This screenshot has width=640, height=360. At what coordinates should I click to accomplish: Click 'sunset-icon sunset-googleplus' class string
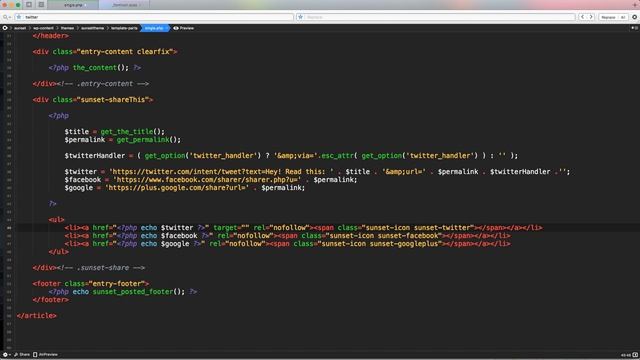tap(380, 244)
